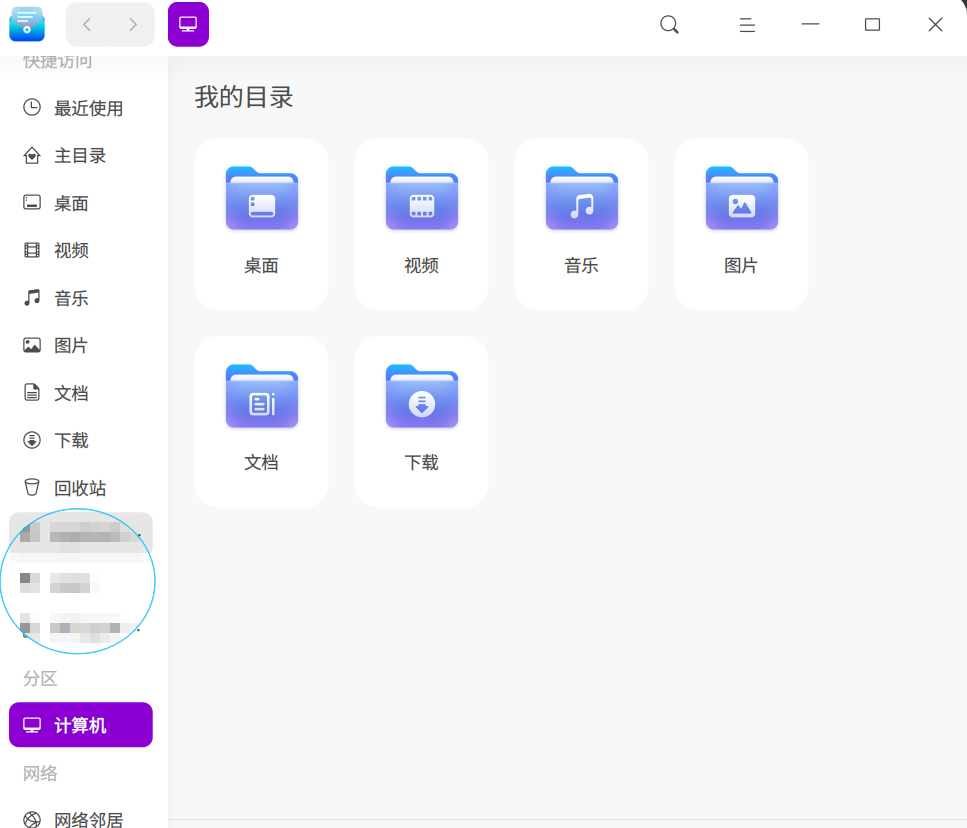
Task: Click the purple computer location button
Action: point(188,25)
